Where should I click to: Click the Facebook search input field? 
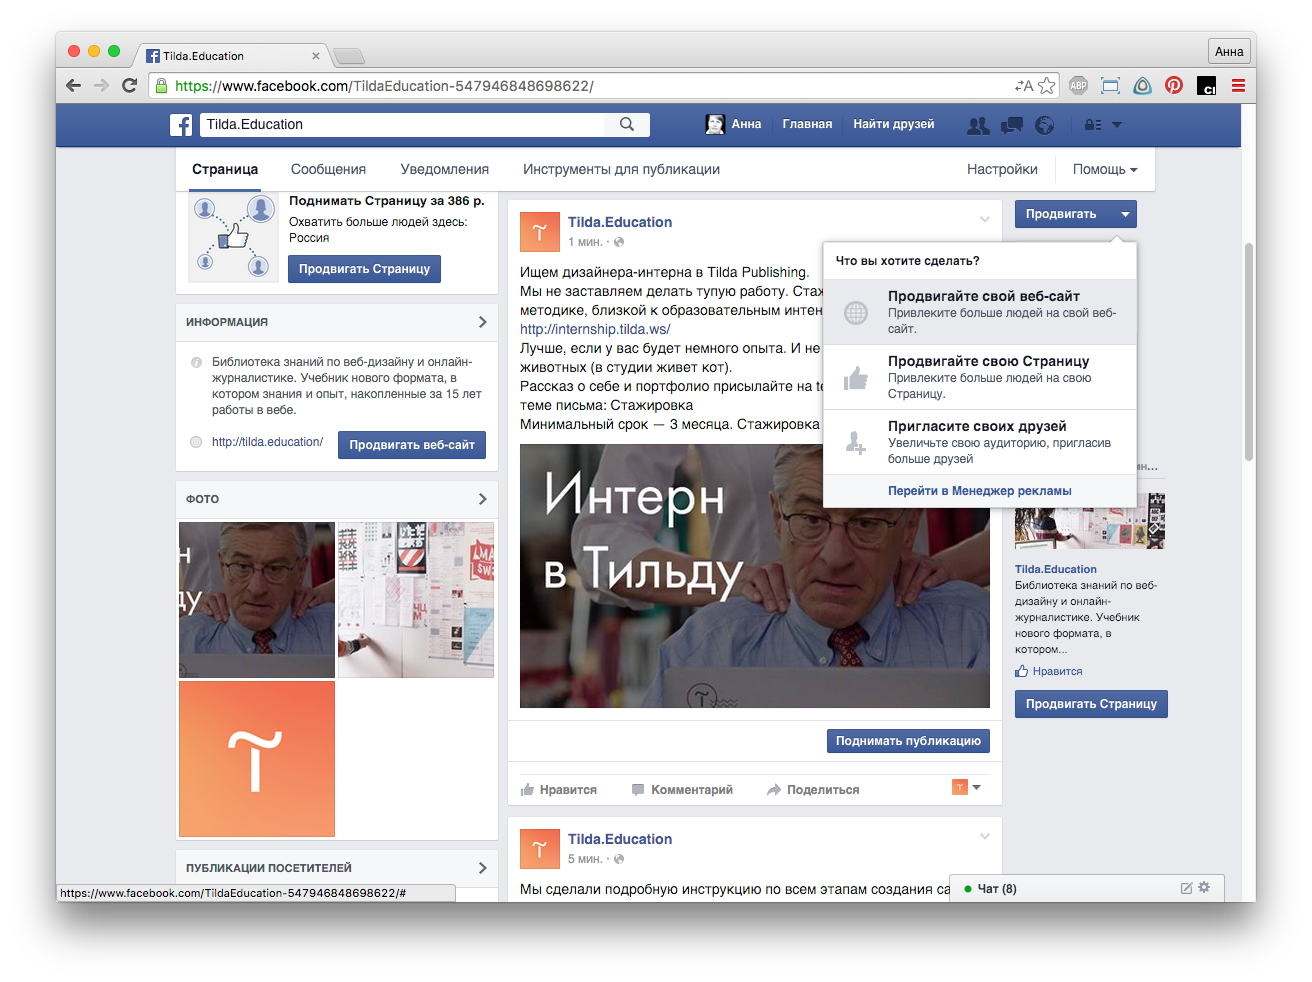click(x=400, y=125)
